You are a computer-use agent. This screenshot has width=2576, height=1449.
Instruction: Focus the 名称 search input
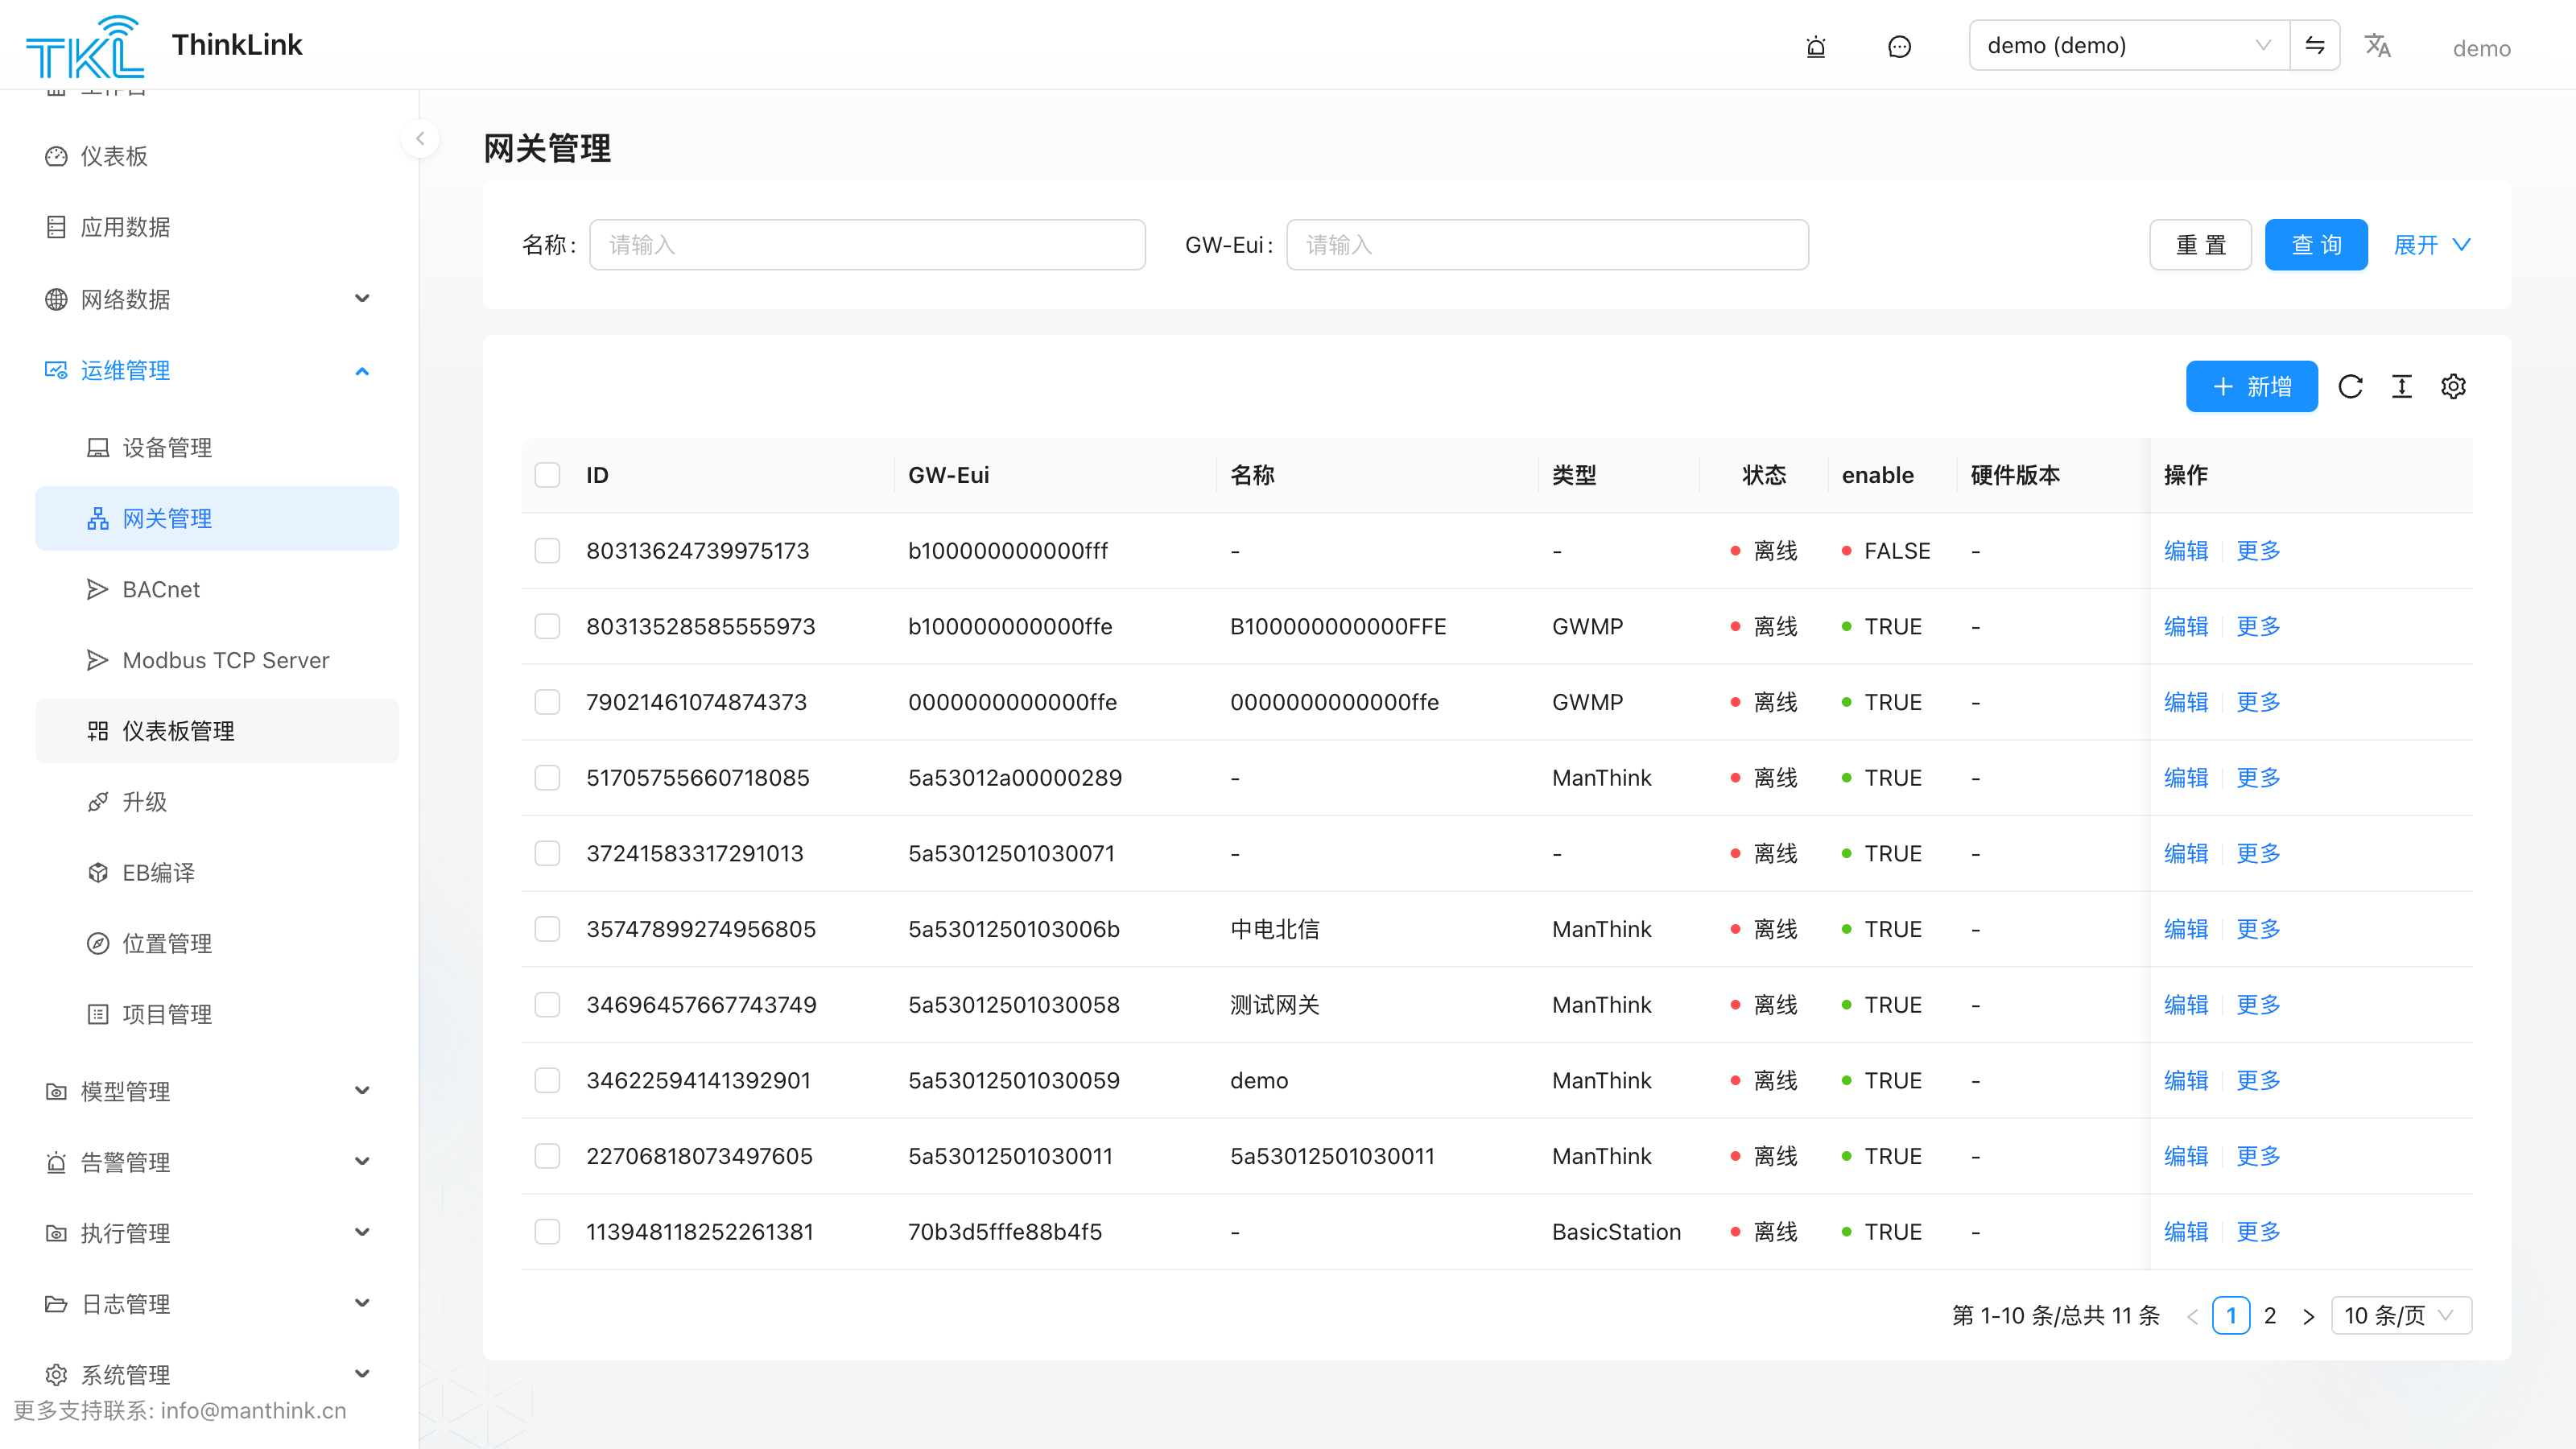tap(867, 245)
